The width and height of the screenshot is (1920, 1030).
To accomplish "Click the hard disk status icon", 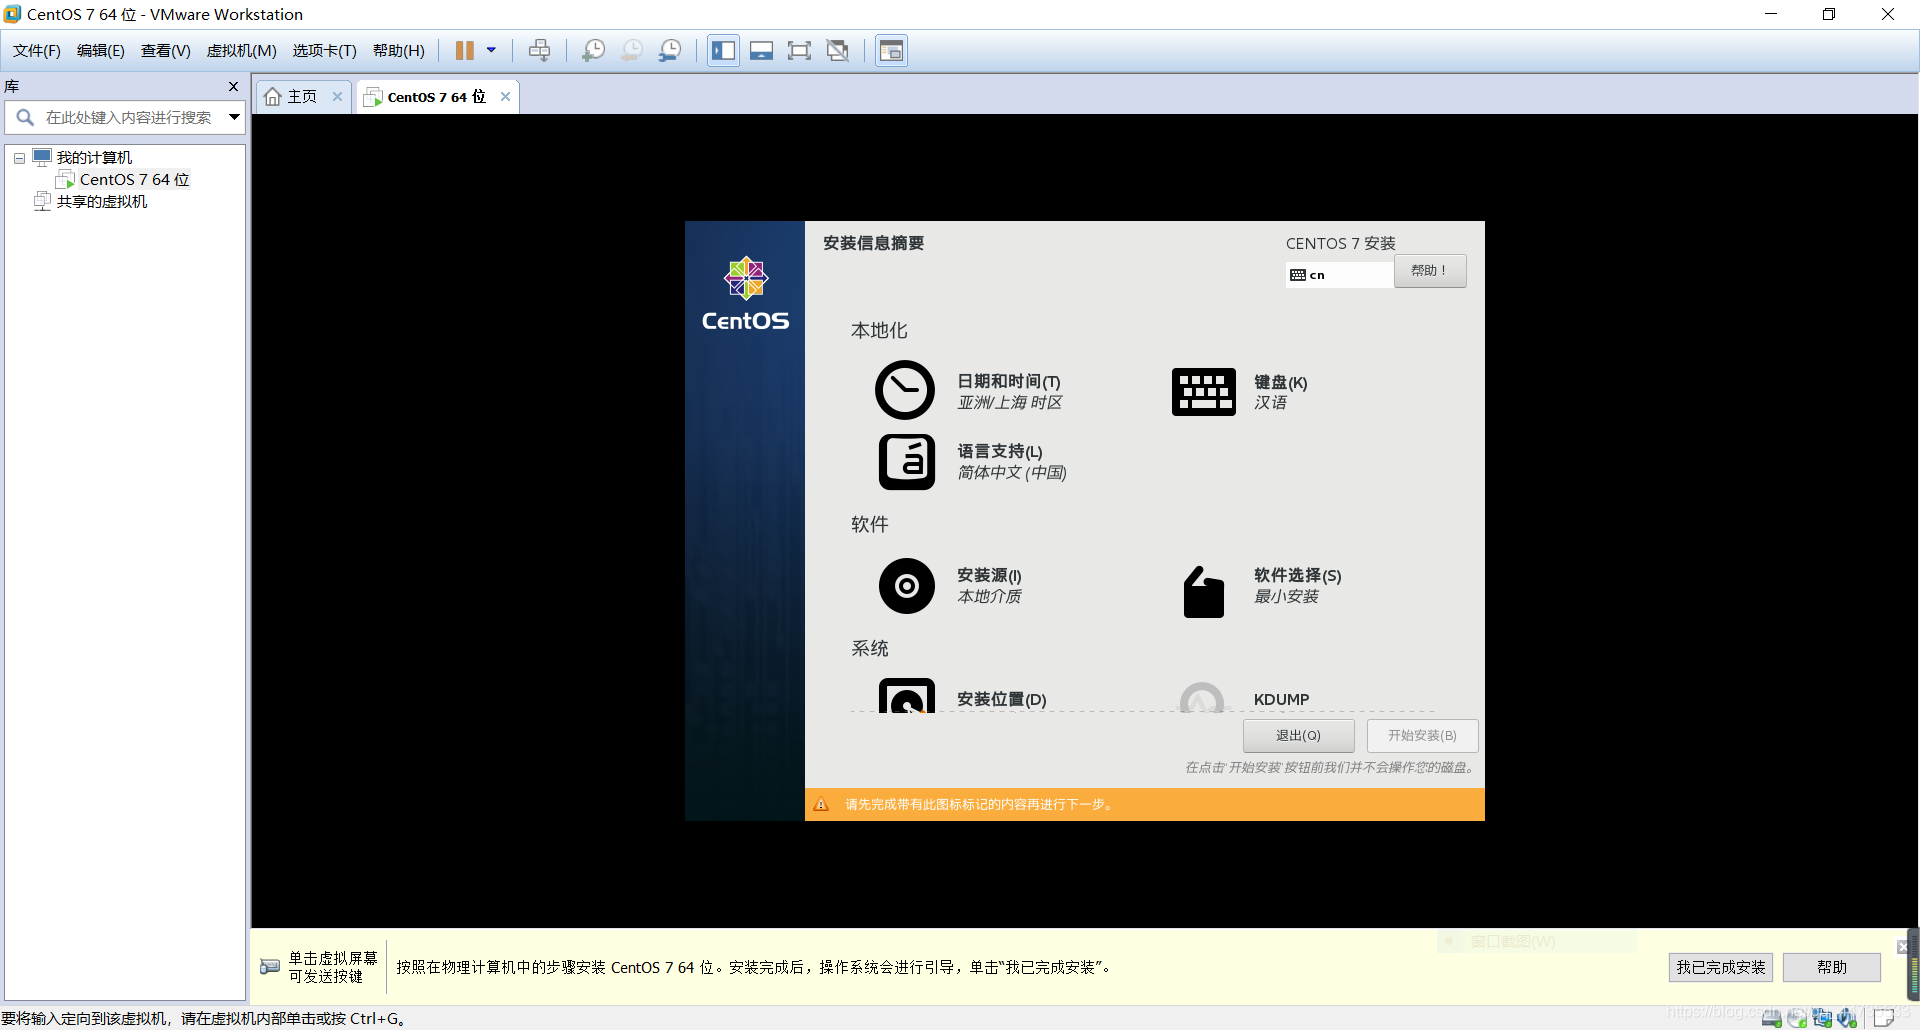I will click(1771, 1018).
